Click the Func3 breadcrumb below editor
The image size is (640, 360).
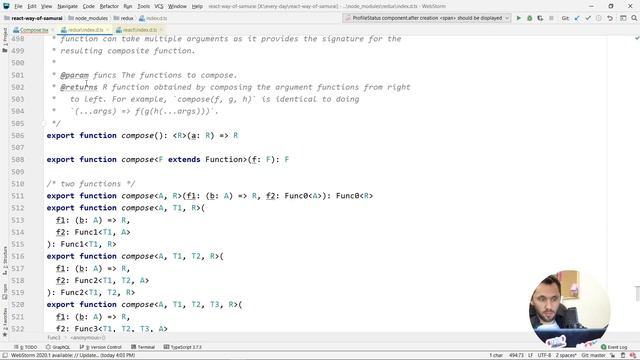(x=53, y=338)
